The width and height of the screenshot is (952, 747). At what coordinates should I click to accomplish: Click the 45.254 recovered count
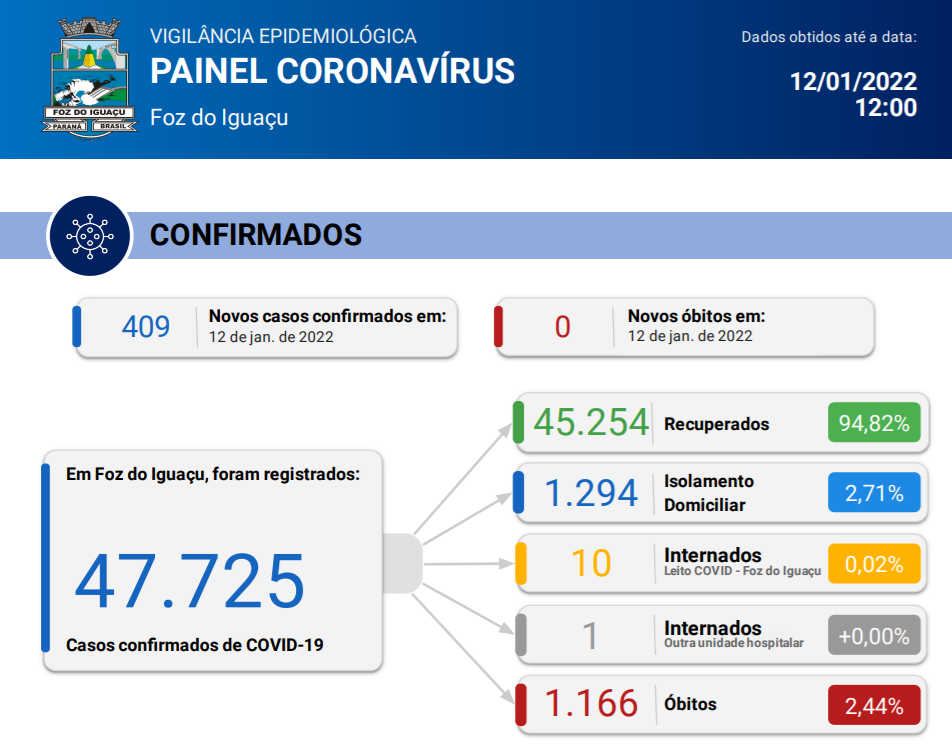(591, 422)
